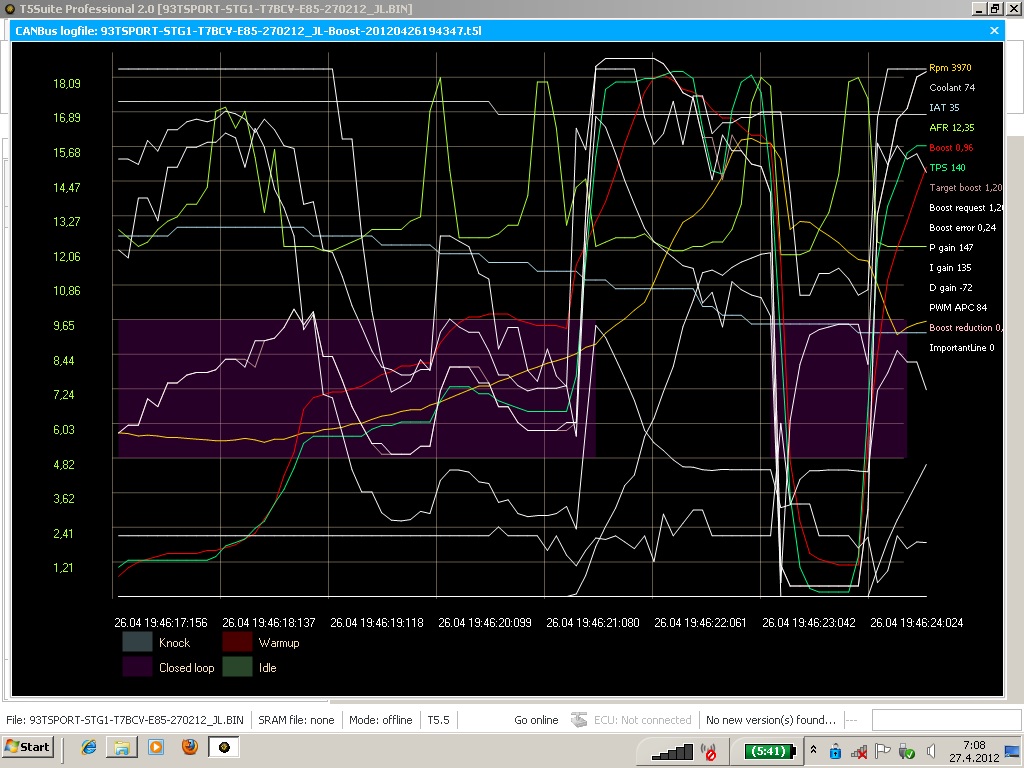Click the signal strength bars icon

[x=671, y=751]
